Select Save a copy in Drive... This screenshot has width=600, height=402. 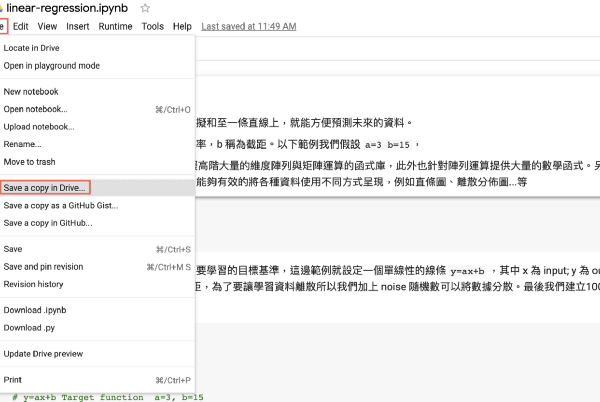[46, 187]
